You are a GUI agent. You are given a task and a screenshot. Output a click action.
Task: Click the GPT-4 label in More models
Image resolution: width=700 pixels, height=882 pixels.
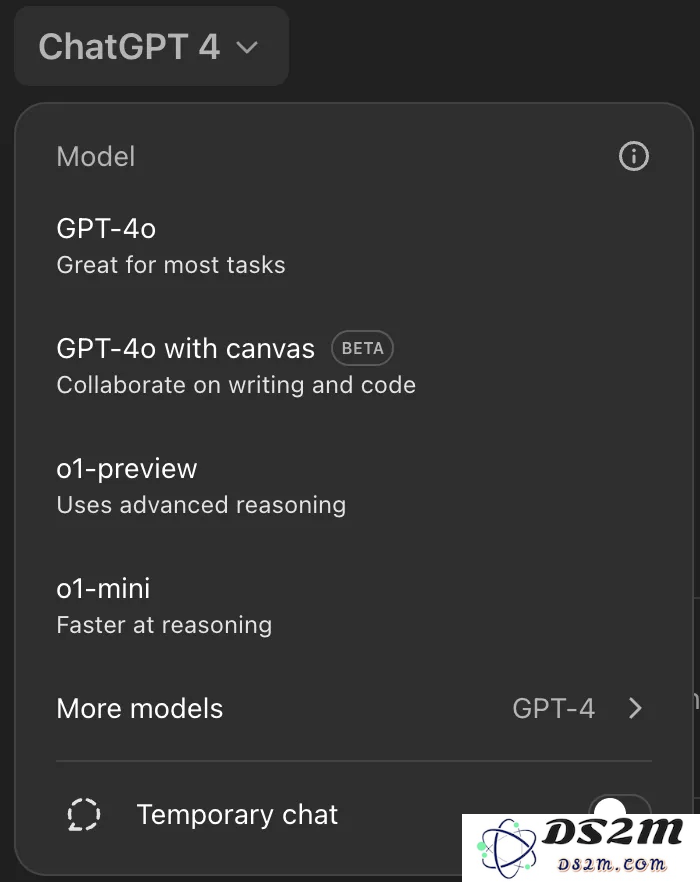(553, 708)
